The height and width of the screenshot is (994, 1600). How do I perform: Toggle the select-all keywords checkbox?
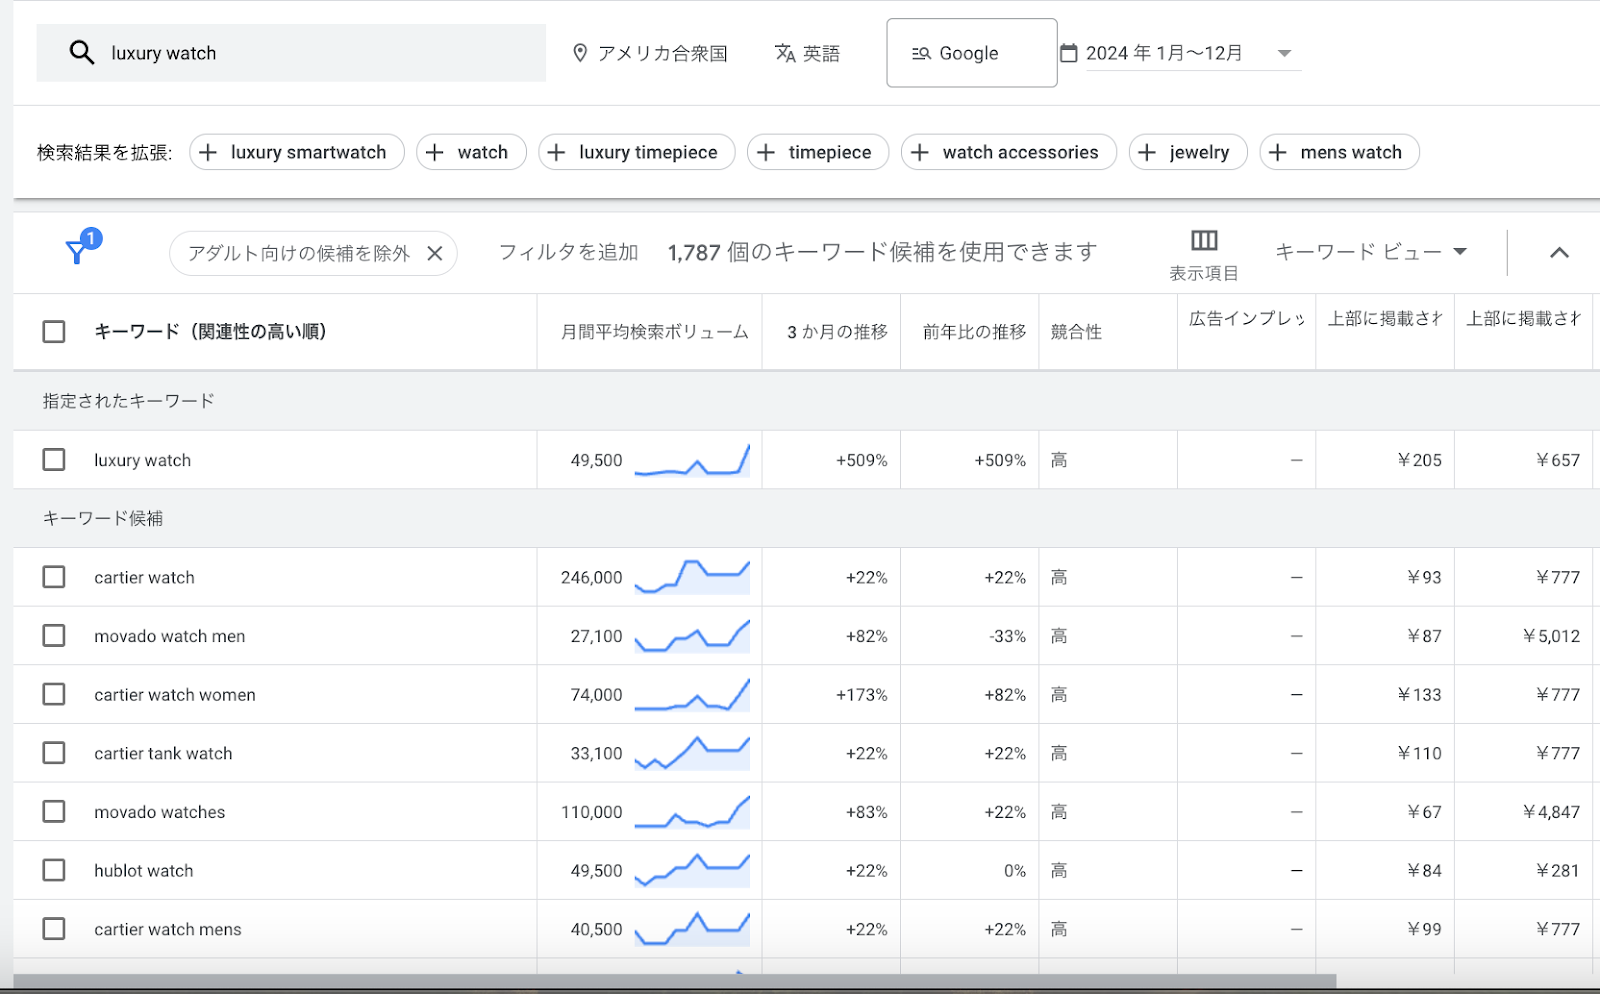pyautogui.click(x=54, y=332)
